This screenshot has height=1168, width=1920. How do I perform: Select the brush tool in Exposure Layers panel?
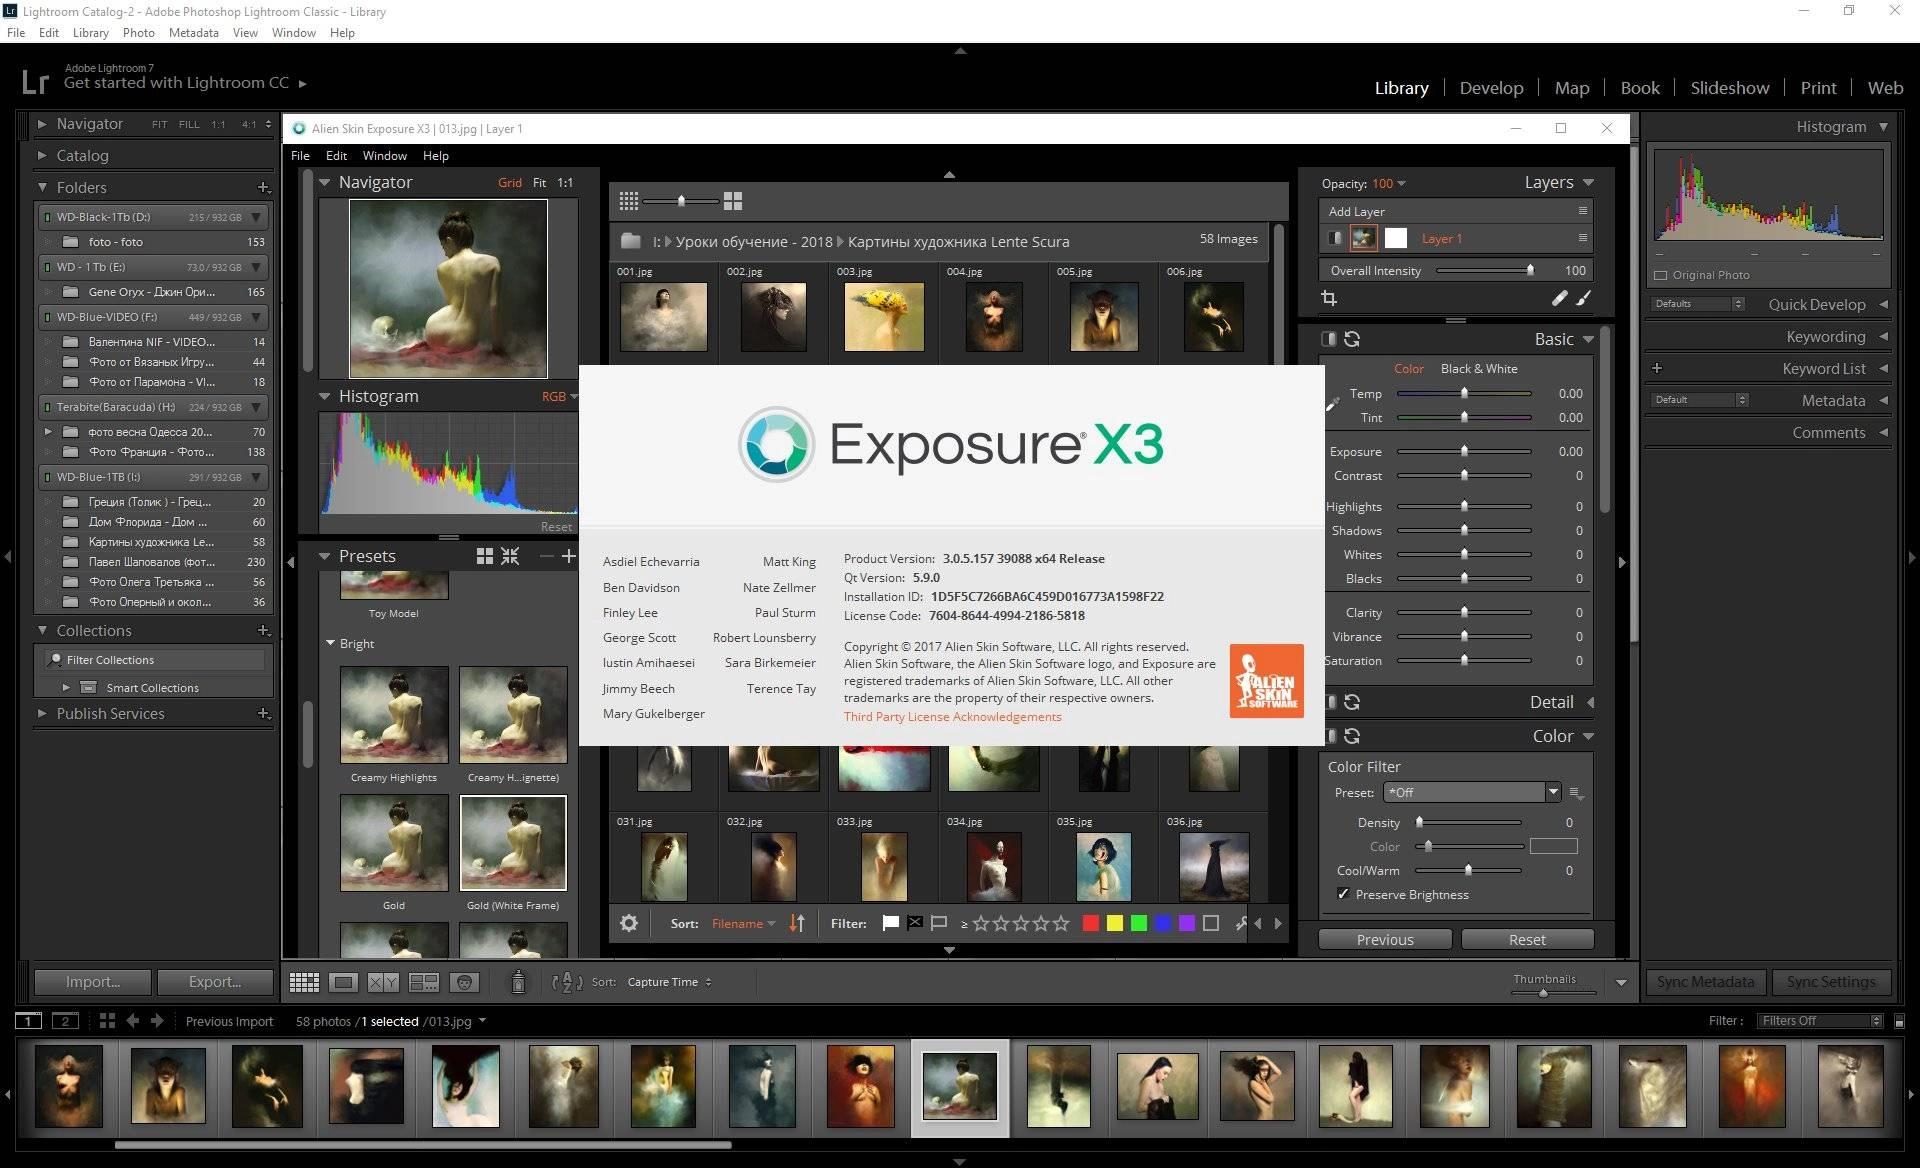1583,298
